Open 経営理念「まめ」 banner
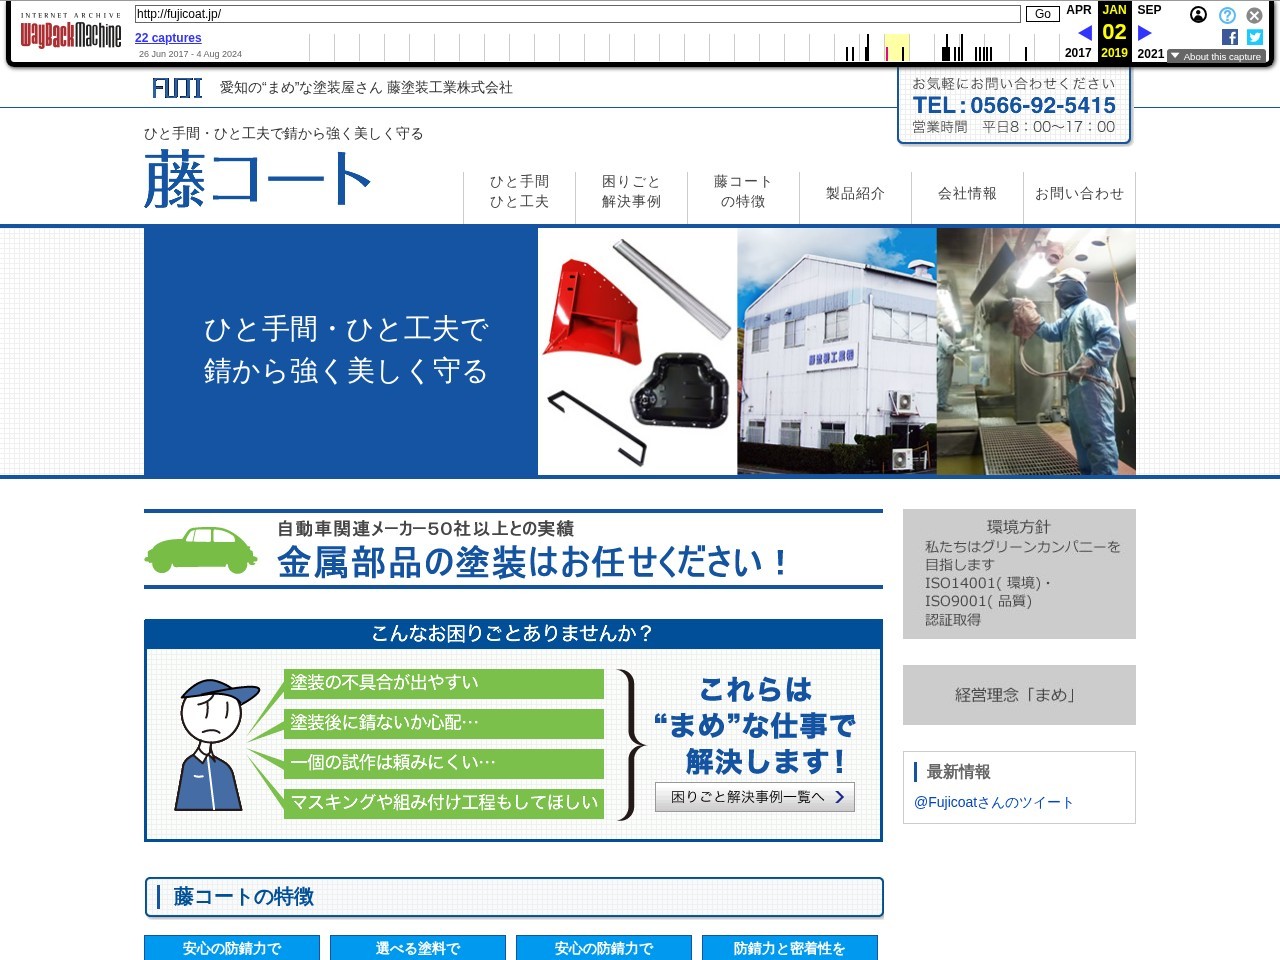The height and width of the screenshot is (960, 1280). click(x=1019, y=695)
